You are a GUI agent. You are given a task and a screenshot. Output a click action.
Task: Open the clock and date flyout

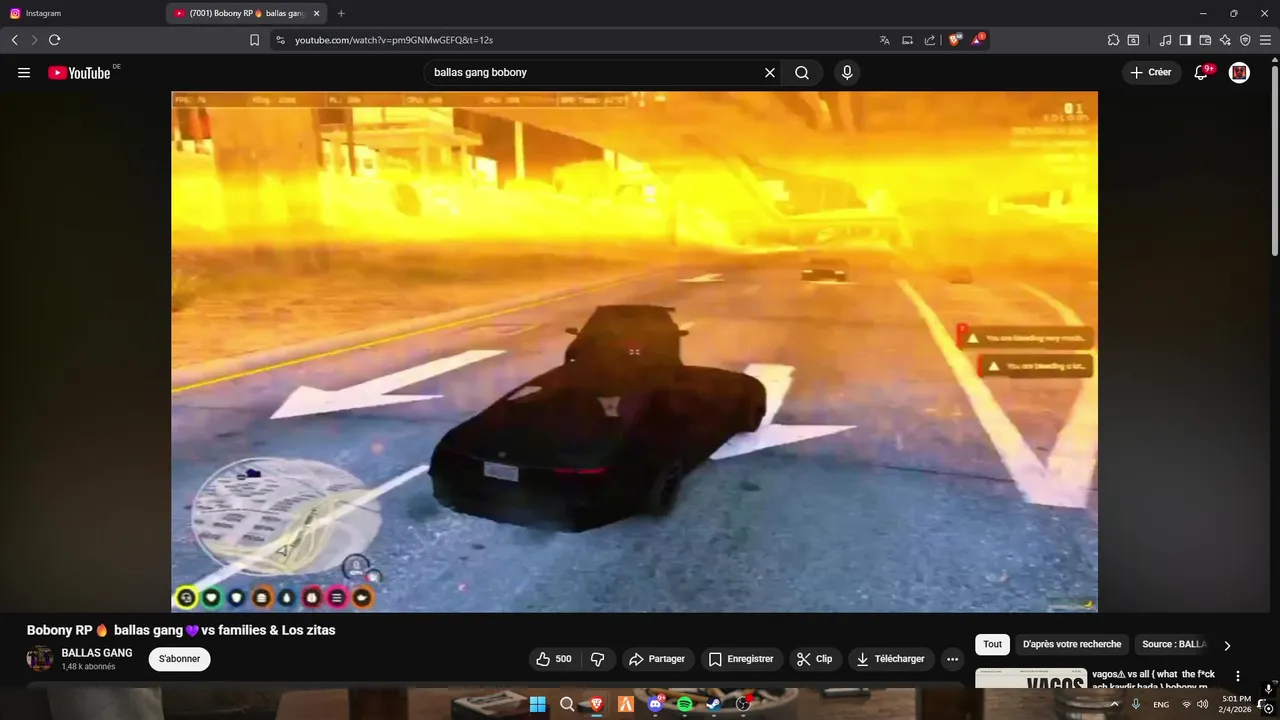click(x=1236, y=704)
